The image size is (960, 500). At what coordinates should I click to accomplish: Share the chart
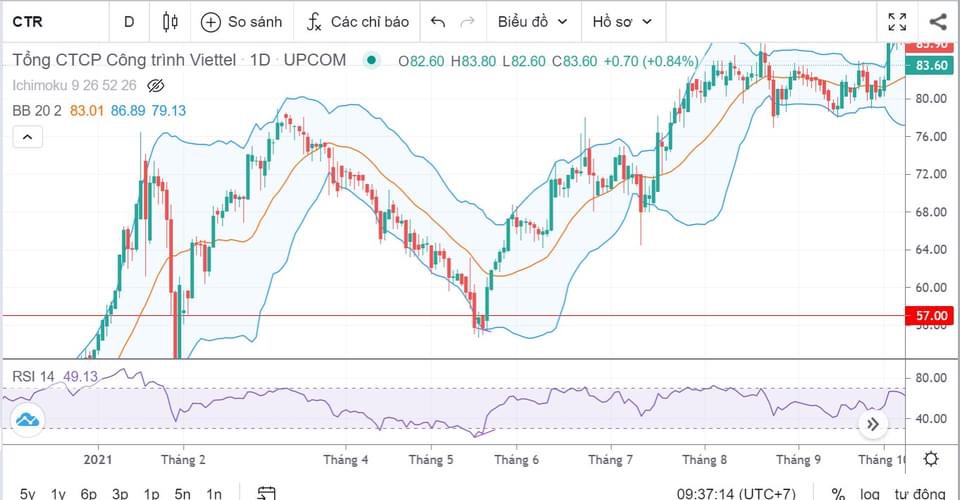[937, 22]
